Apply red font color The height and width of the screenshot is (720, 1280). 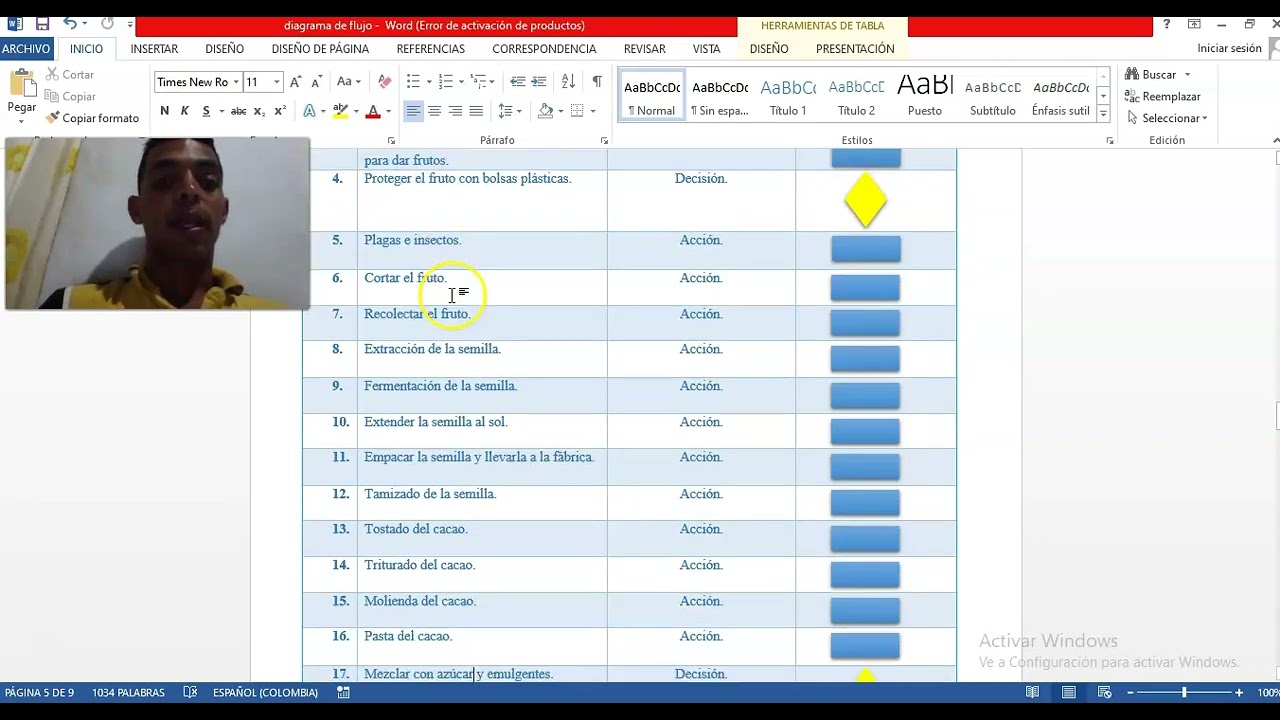373,111
